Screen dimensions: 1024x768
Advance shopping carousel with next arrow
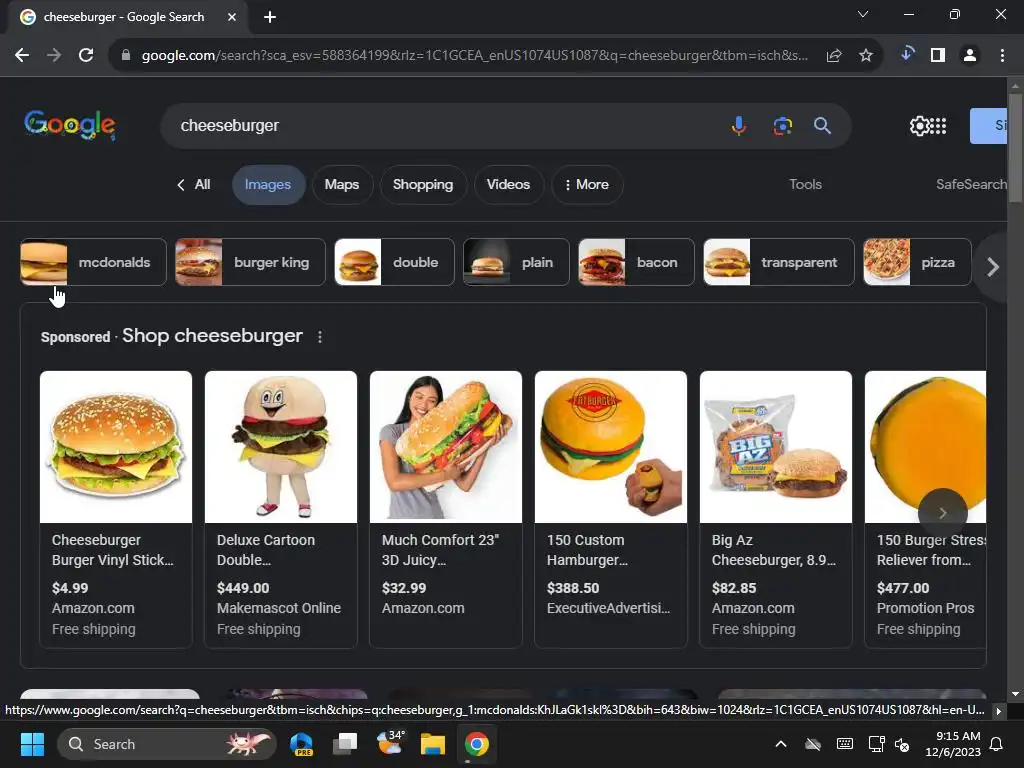(x=942, y=513)
